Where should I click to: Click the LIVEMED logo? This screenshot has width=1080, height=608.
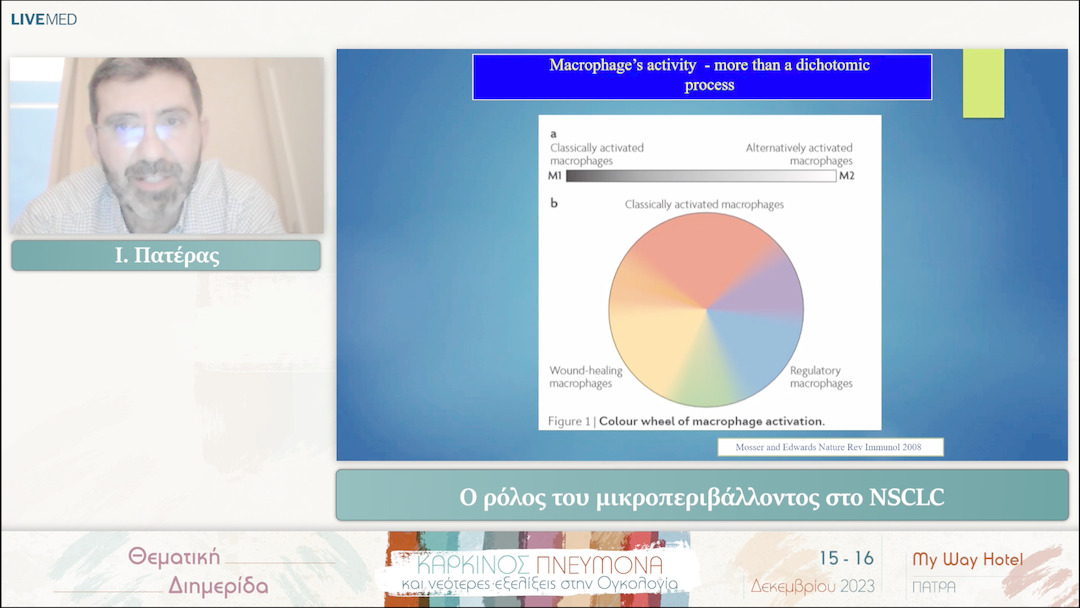pos(44,19)
